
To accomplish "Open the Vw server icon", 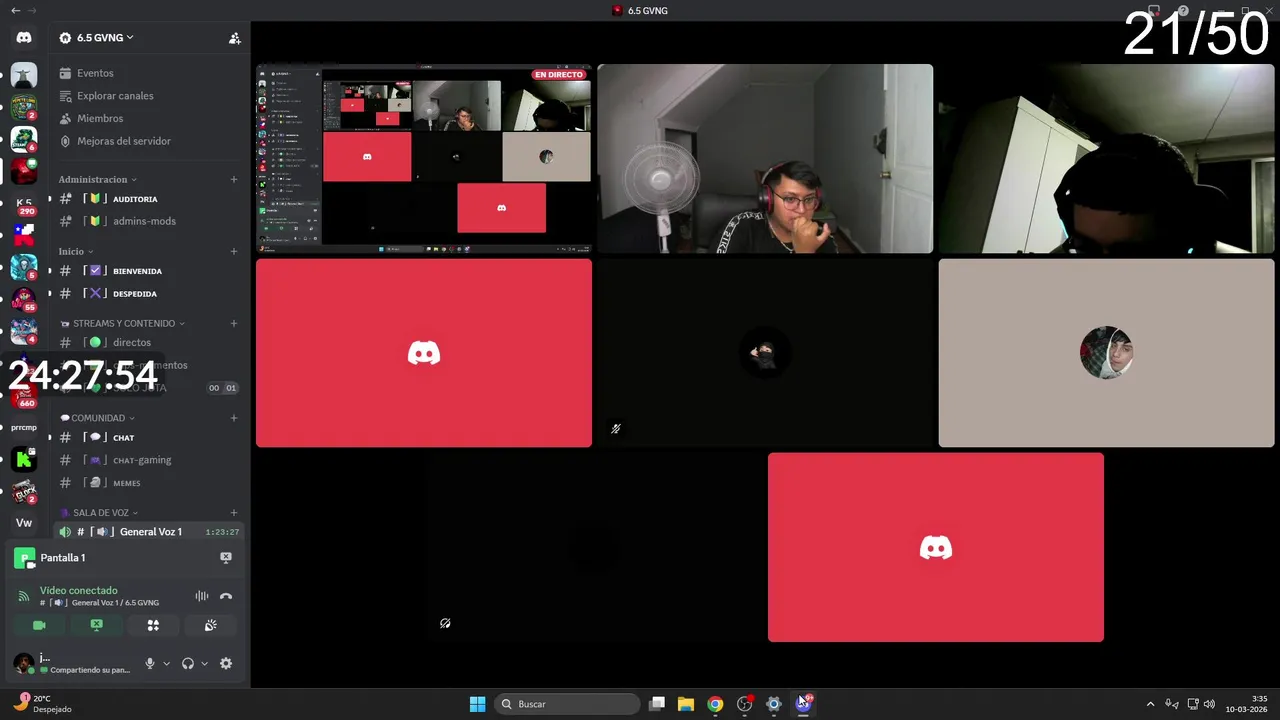I will coord(24,523).
